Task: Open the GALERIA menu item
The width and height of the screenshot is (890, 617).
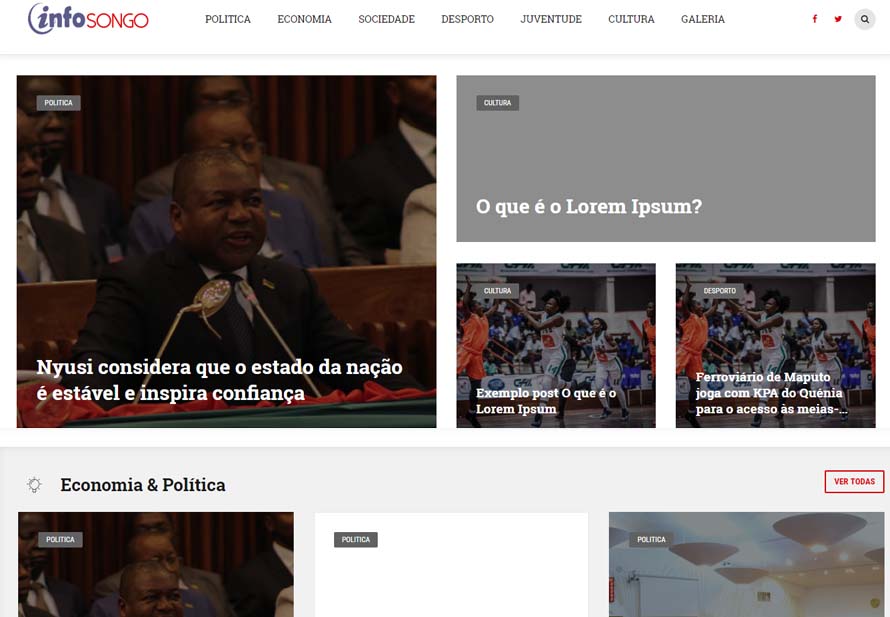Action: [703, 19]
